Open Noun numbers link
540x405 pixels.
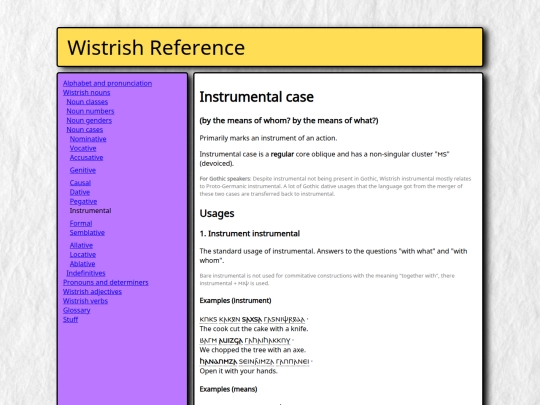tap(90, 111)
